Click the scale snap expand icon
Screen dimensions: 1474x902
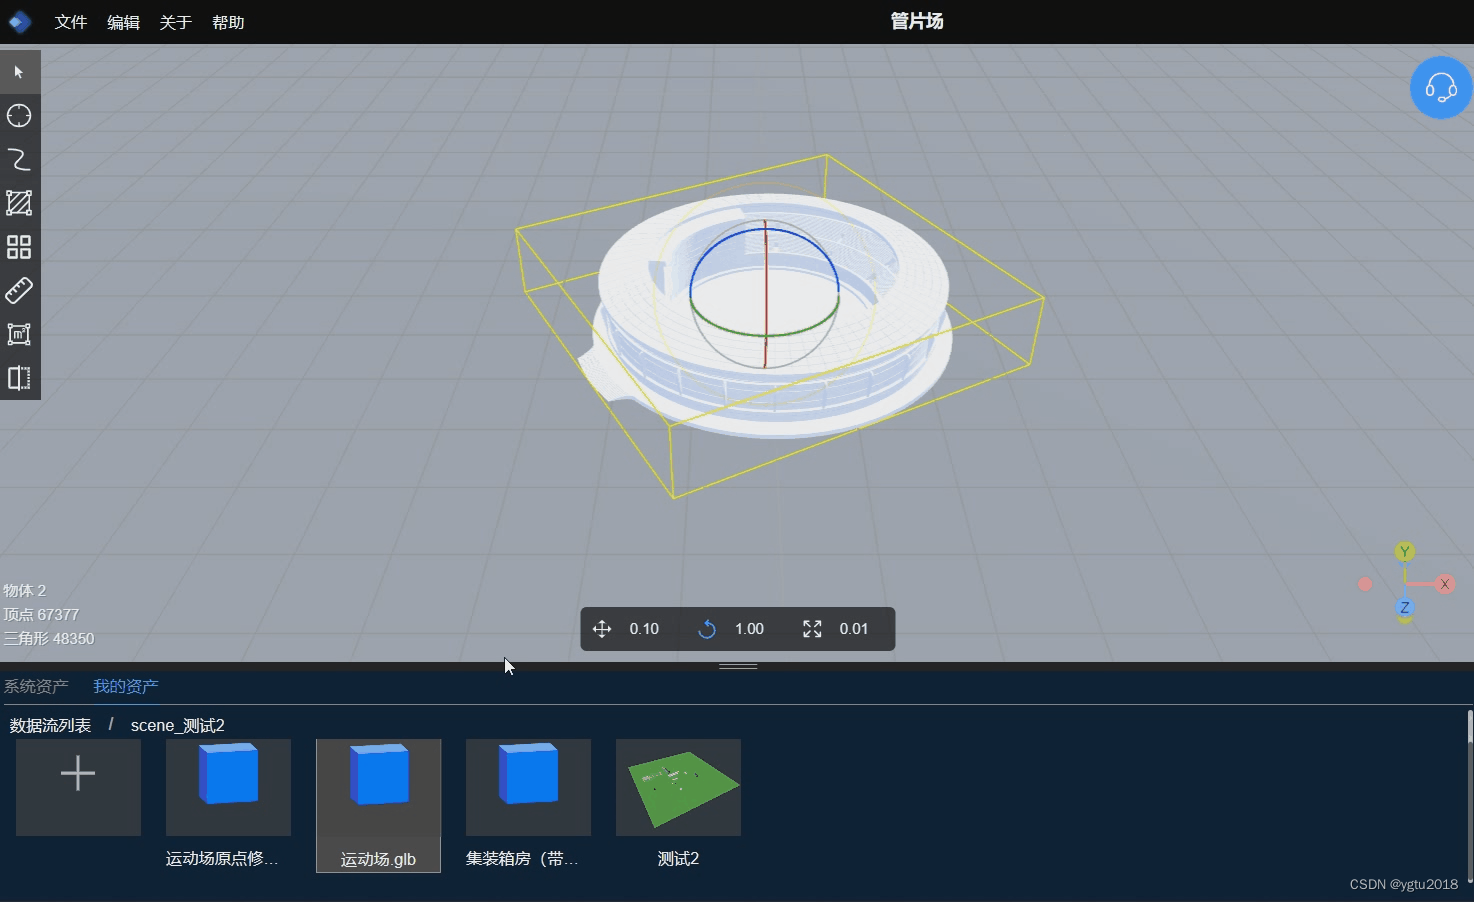point(812,629)
